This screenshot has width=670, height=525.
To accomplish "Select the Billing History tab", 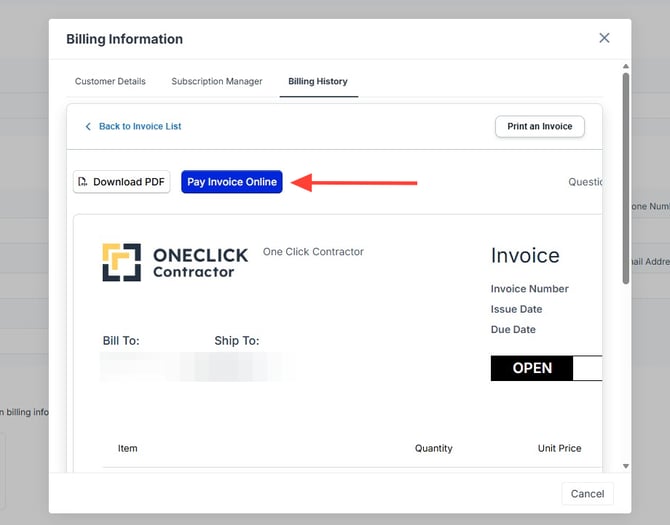I will (318, 81).
